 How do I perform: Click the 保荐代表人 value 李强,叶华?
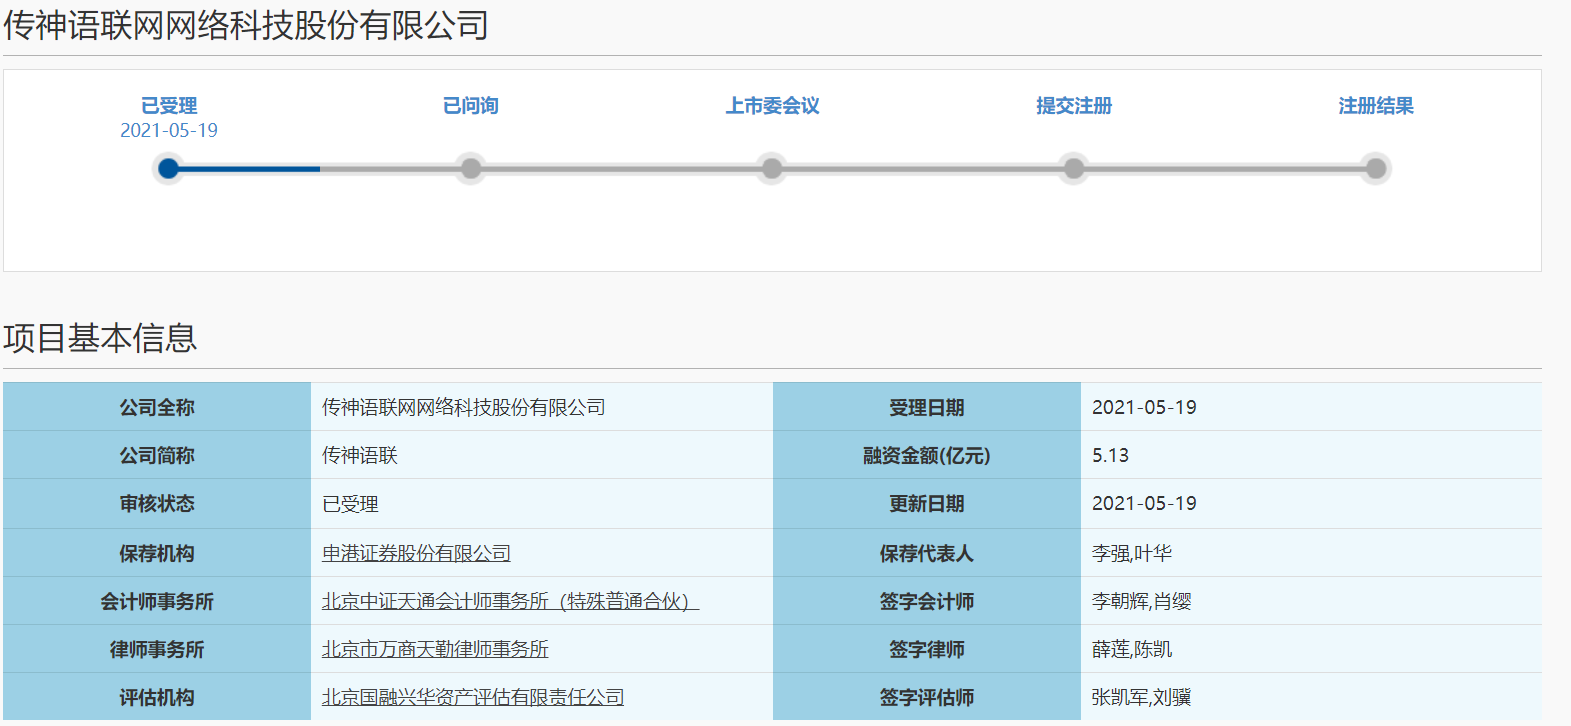[1132, 553]
